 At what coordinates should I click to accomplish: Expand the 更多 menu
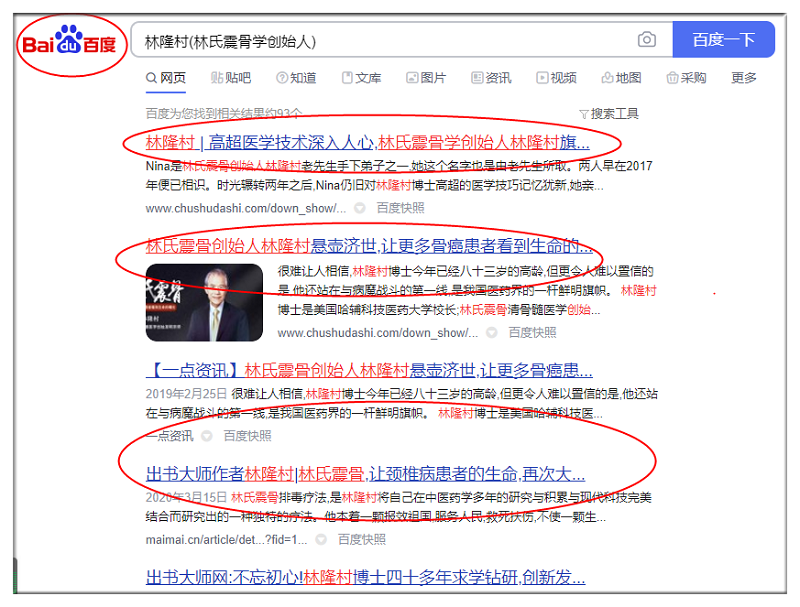click(x=744, y=78)
